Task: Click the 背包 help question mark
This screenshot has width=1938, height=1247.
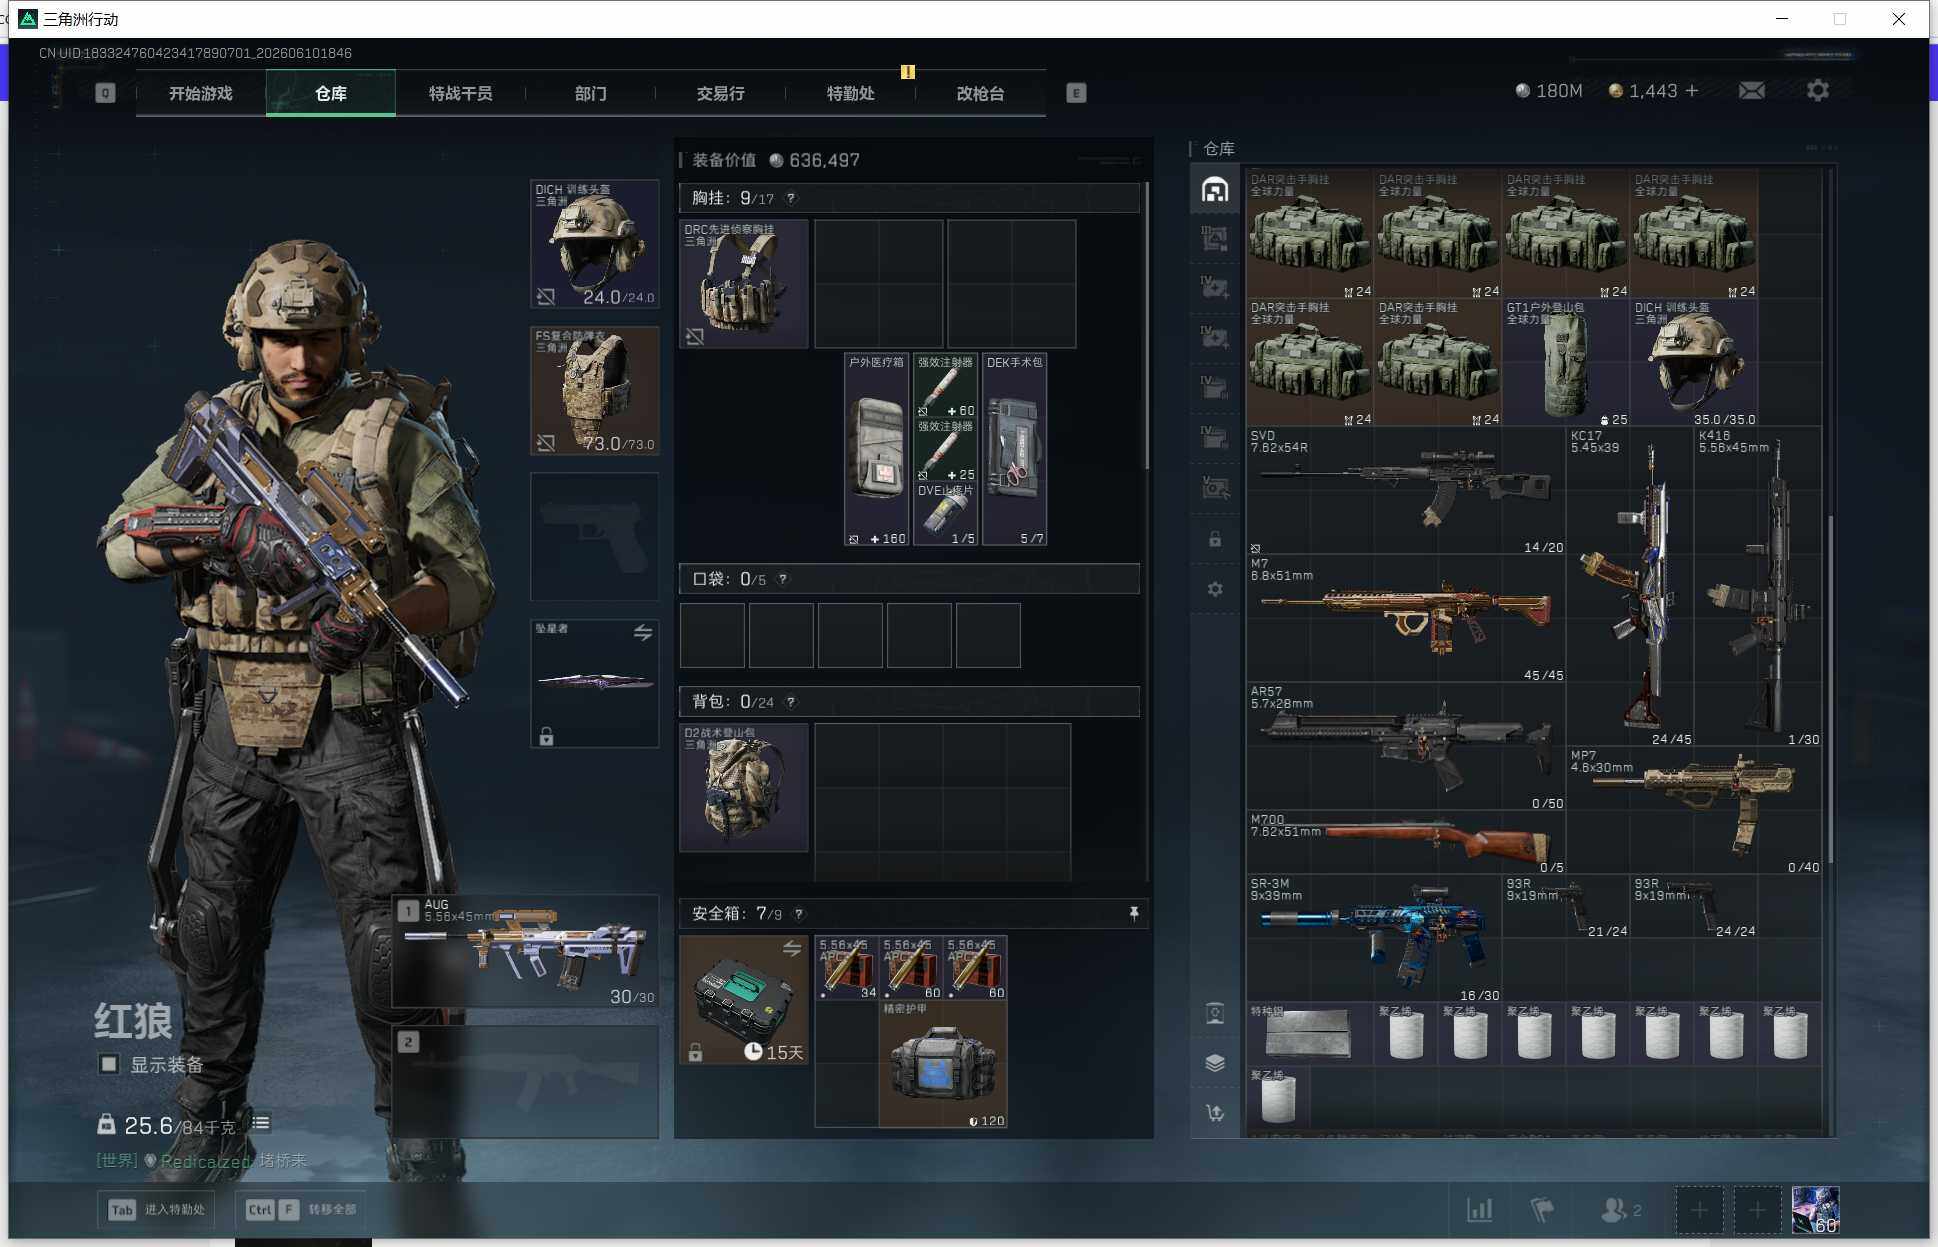Action: click(790, 702)
